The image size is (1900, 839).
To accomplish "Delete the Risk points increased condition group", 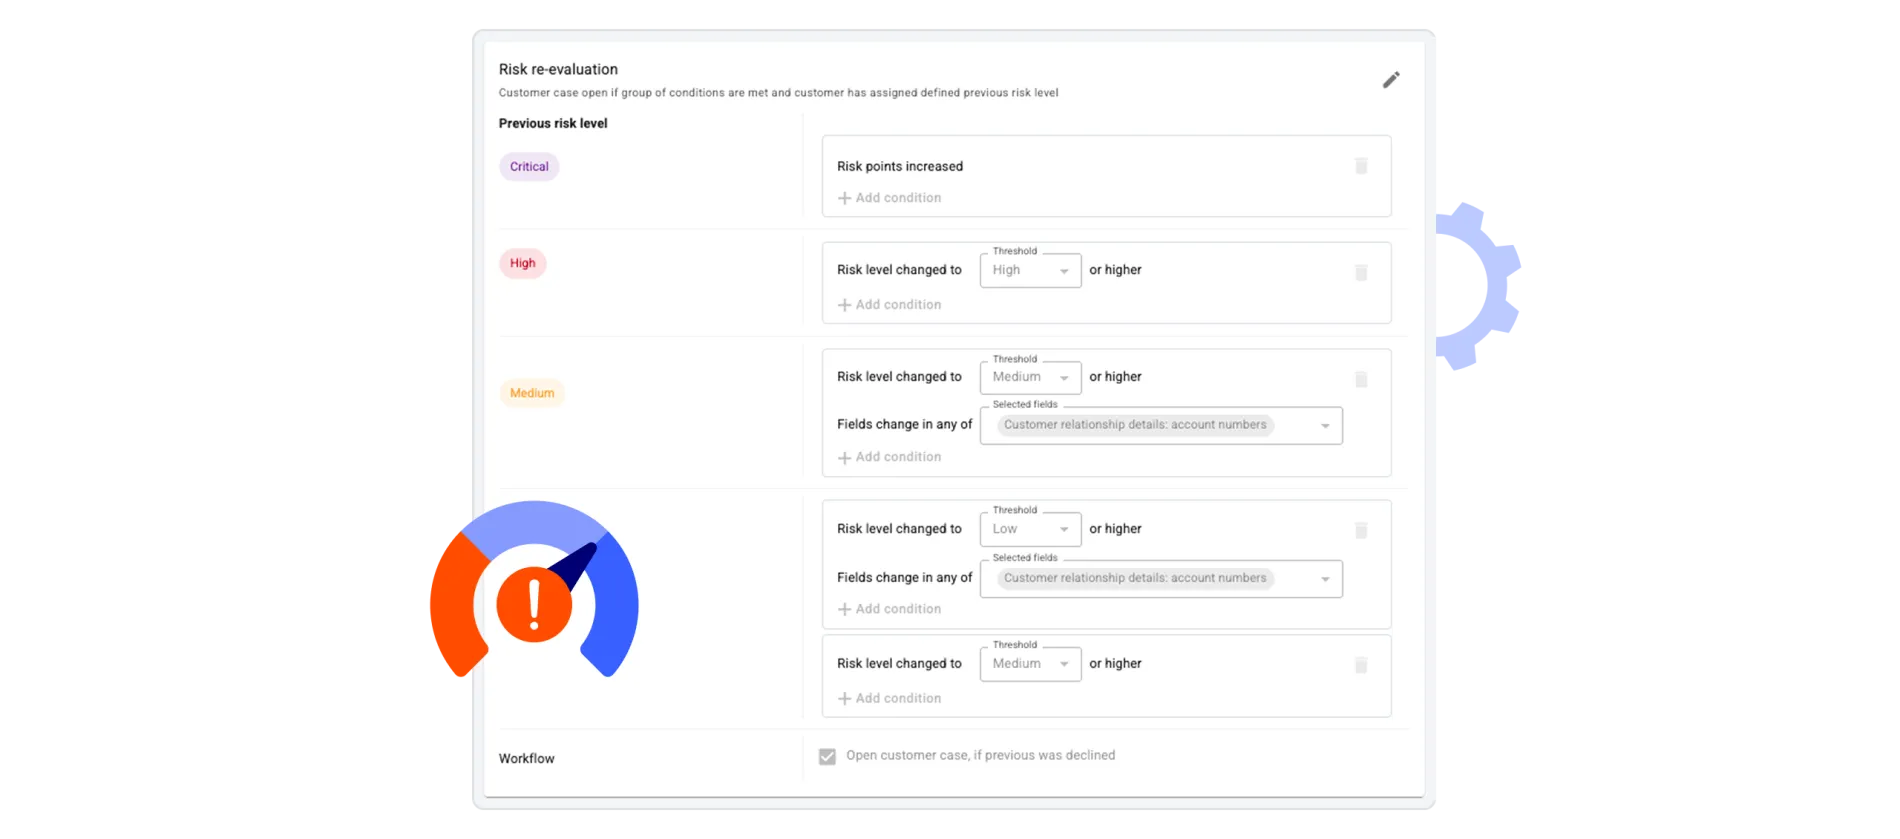I will pyautogui.click(x=1361, y=166).
